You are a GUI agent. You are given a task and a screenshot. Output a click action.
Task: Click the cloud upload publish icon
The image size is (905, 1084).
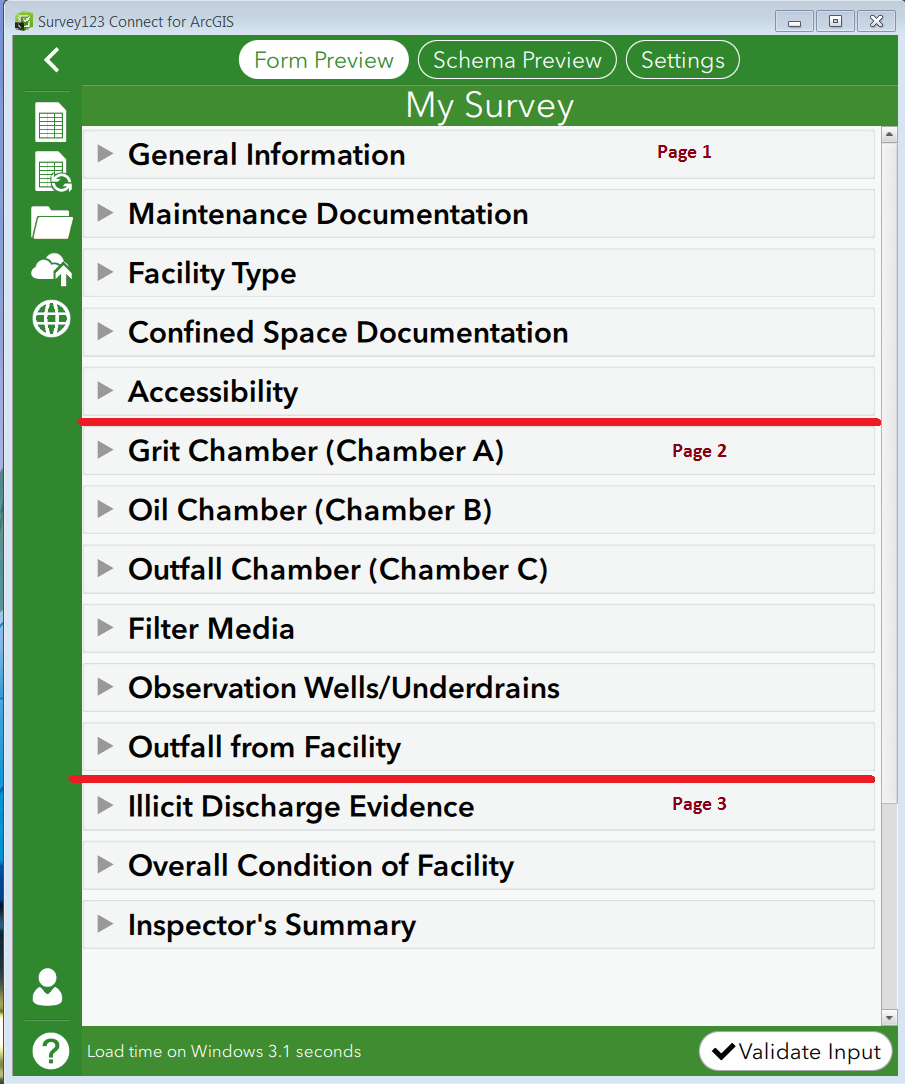(52, 270)
